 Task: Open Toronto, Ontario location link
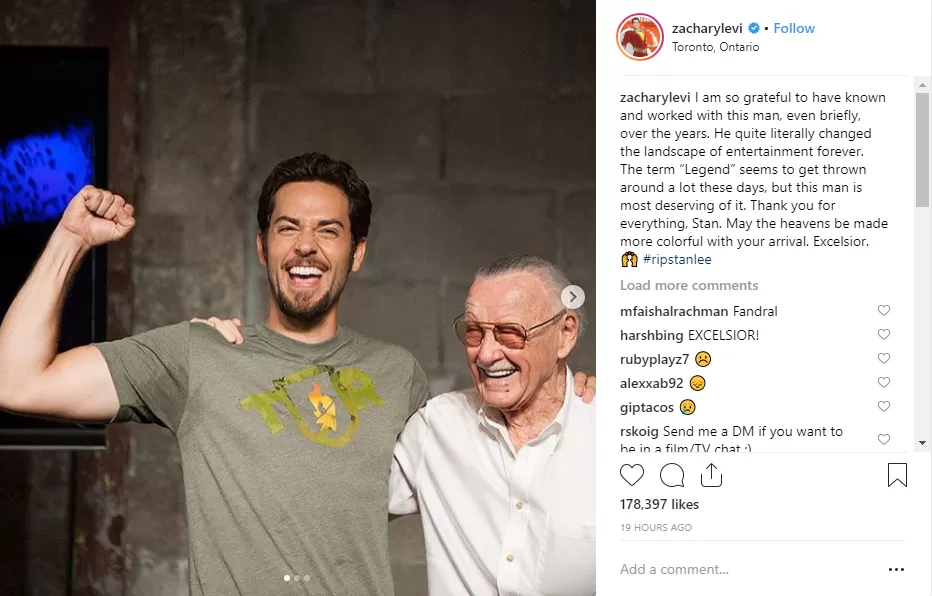[715, 47]
